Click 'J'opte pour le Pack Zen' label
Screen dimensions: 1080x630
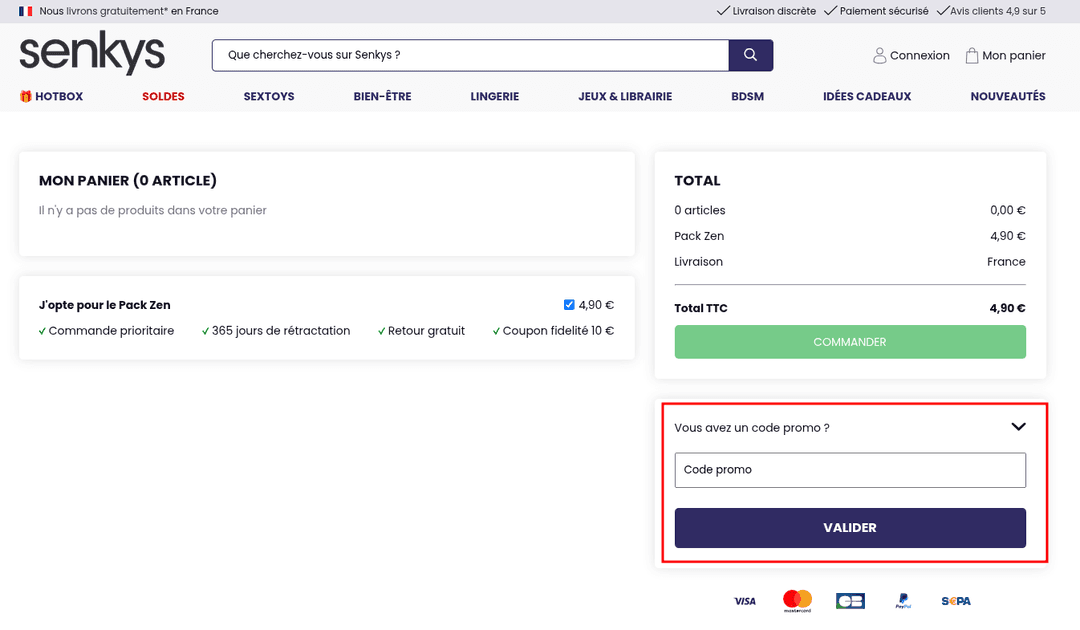pyautogui.click(x=105, y=305)
